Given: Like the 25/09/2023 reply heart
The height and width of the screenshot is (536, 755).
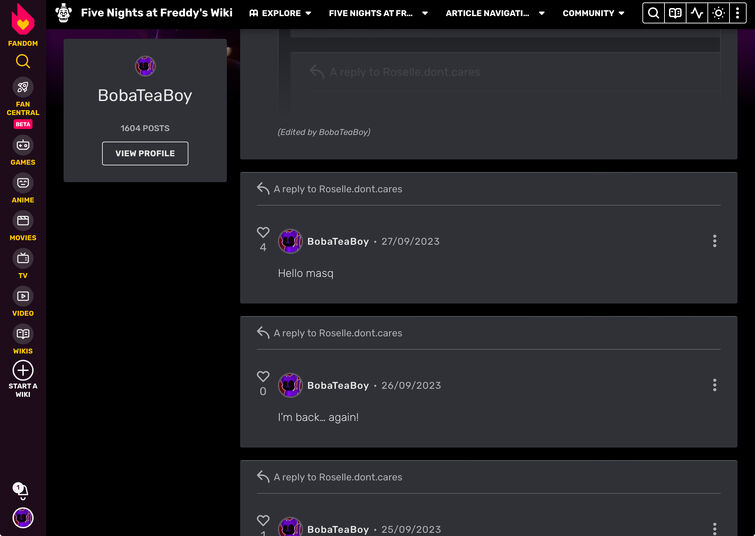Looking at the screenshot, I should click(263, 520).
